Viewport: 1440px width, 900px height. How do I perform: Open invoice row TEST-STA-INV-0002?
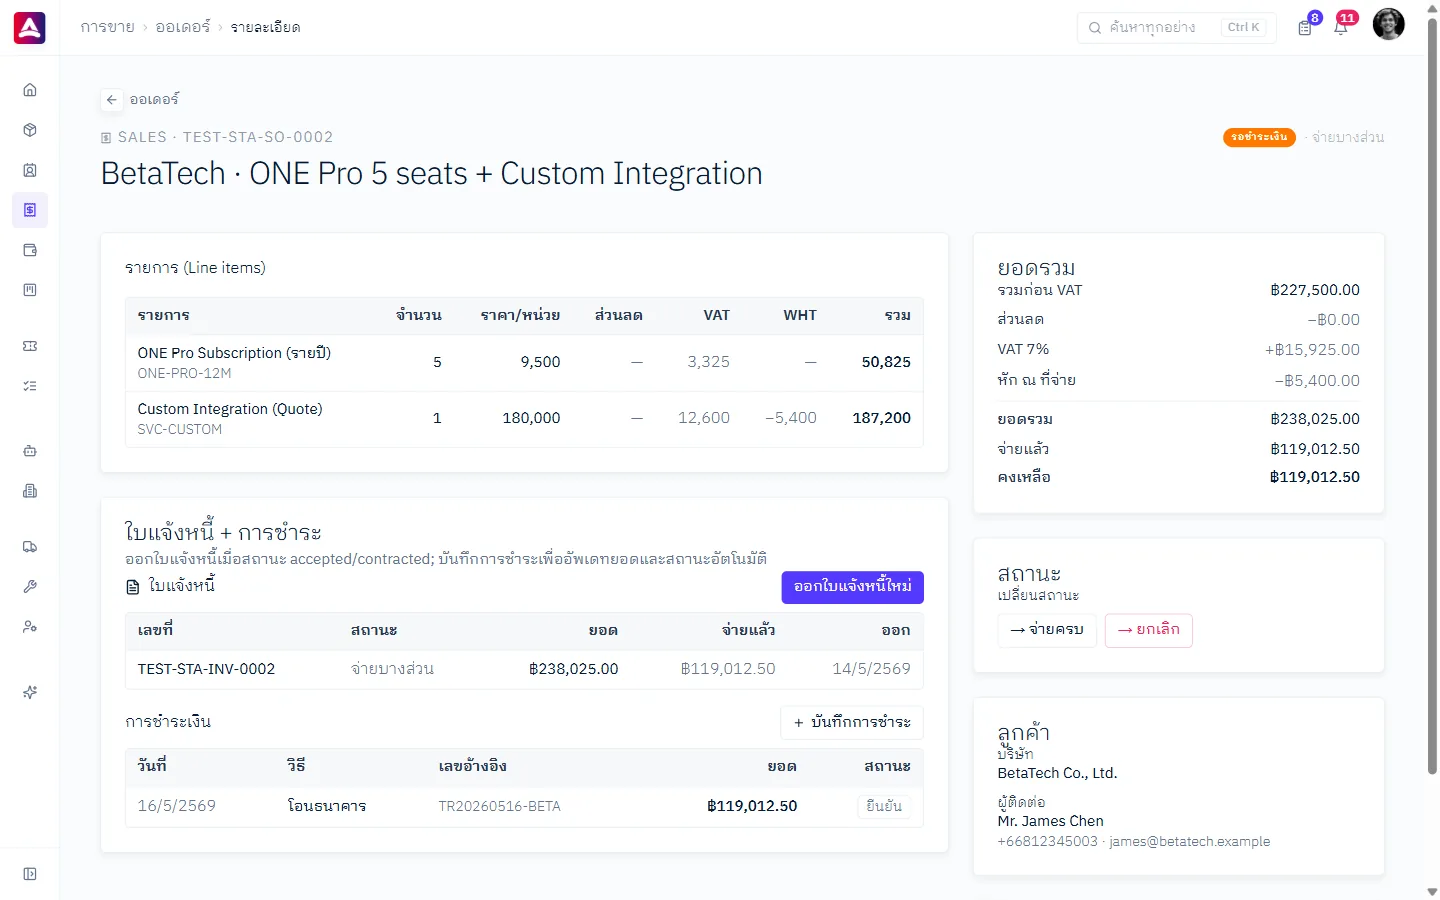click(524, 669)
